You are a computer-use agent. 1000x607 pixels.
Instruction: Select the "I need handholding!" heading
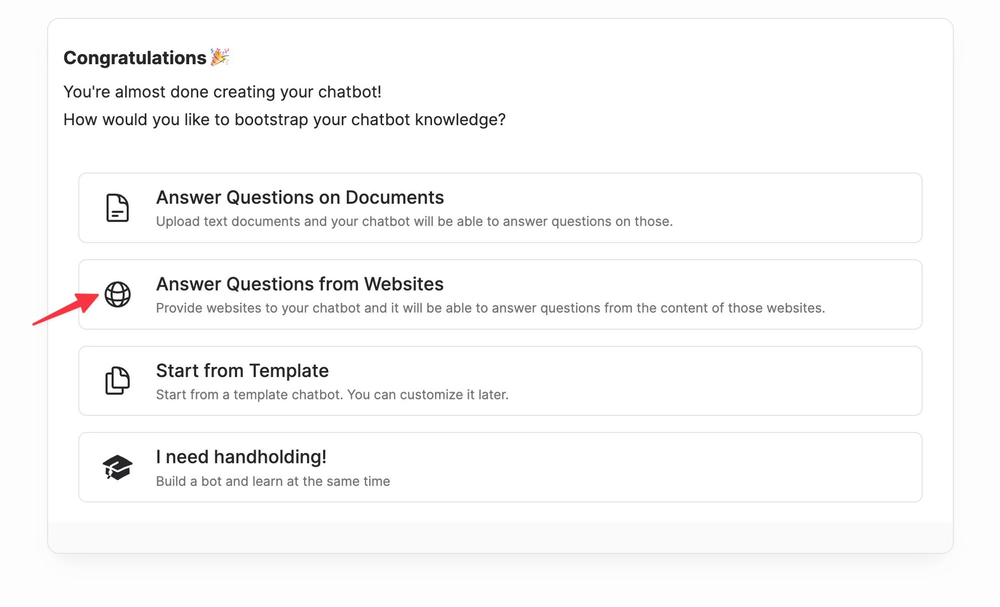[x=241, y=457]
